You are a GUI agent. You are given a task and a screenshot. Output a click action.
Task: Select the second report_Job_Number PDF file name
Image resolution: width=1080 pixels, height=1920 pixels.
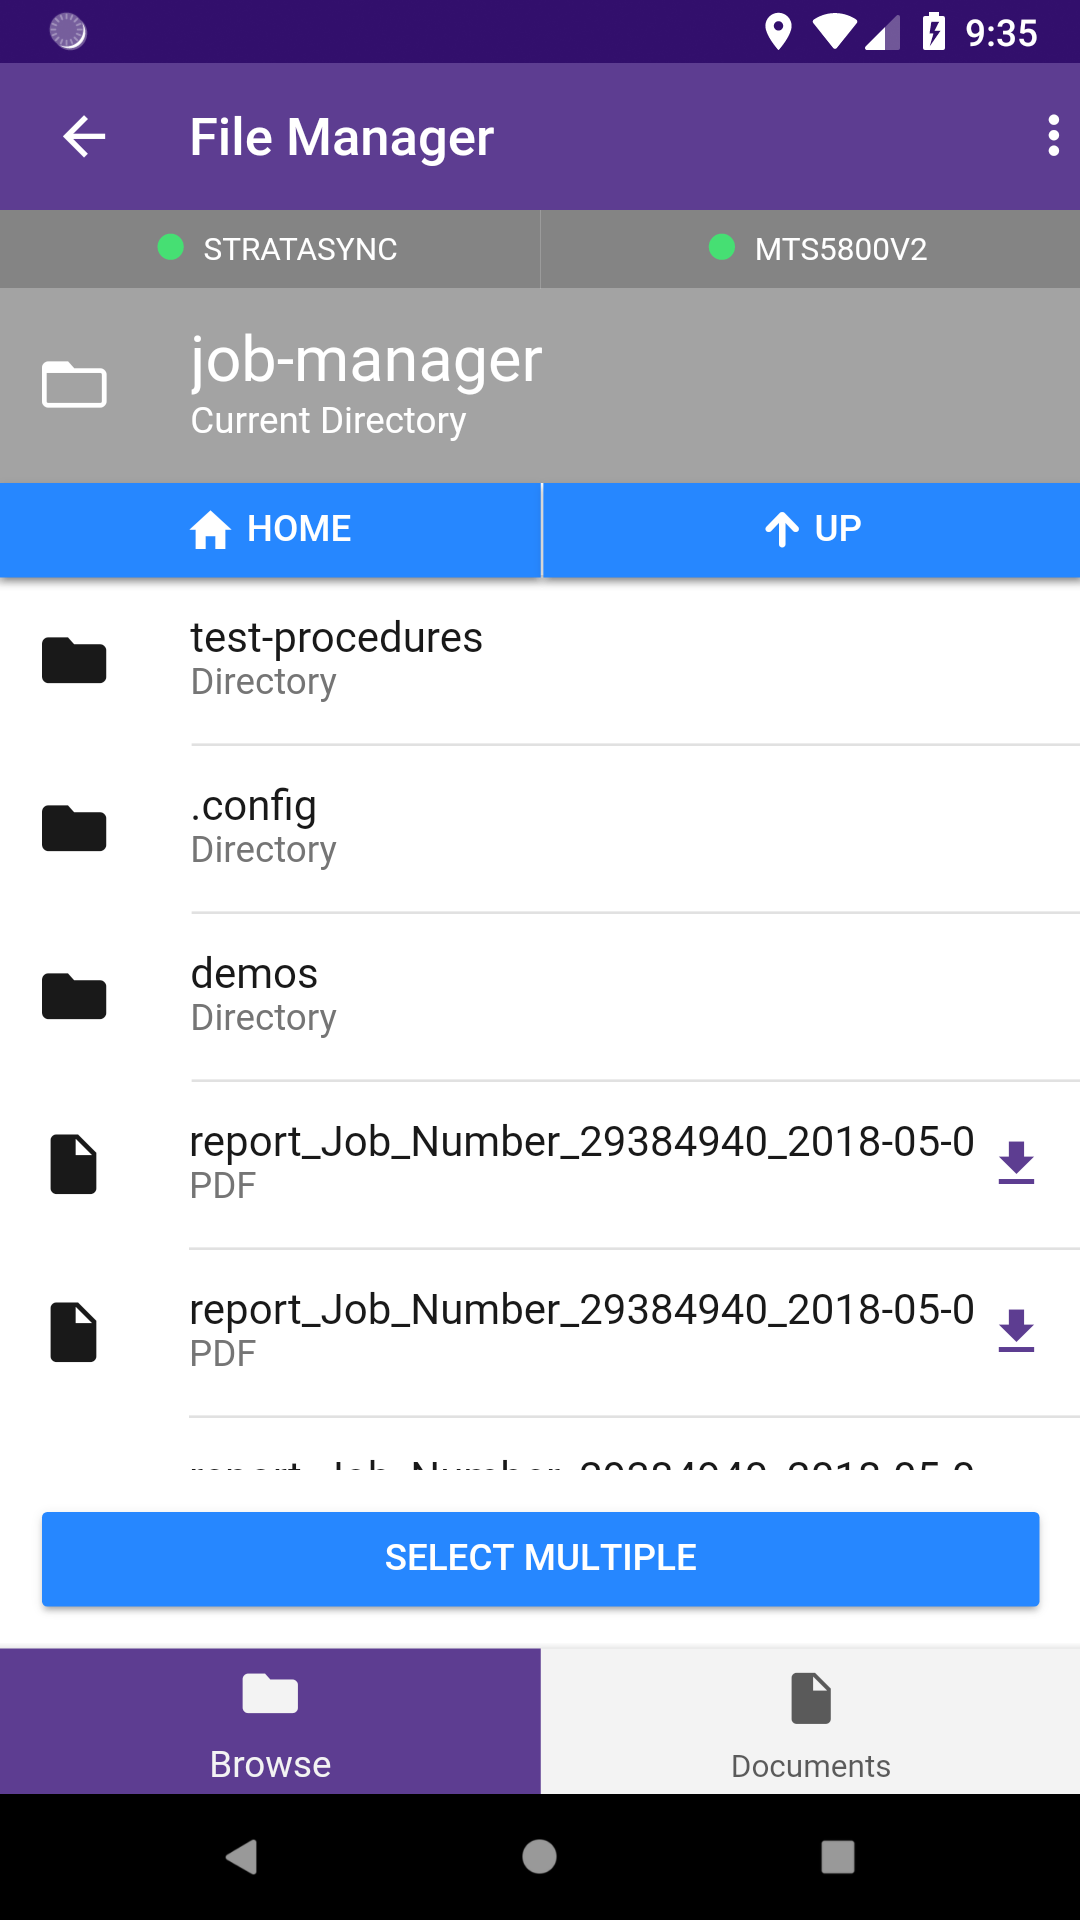click(582, 1310)
